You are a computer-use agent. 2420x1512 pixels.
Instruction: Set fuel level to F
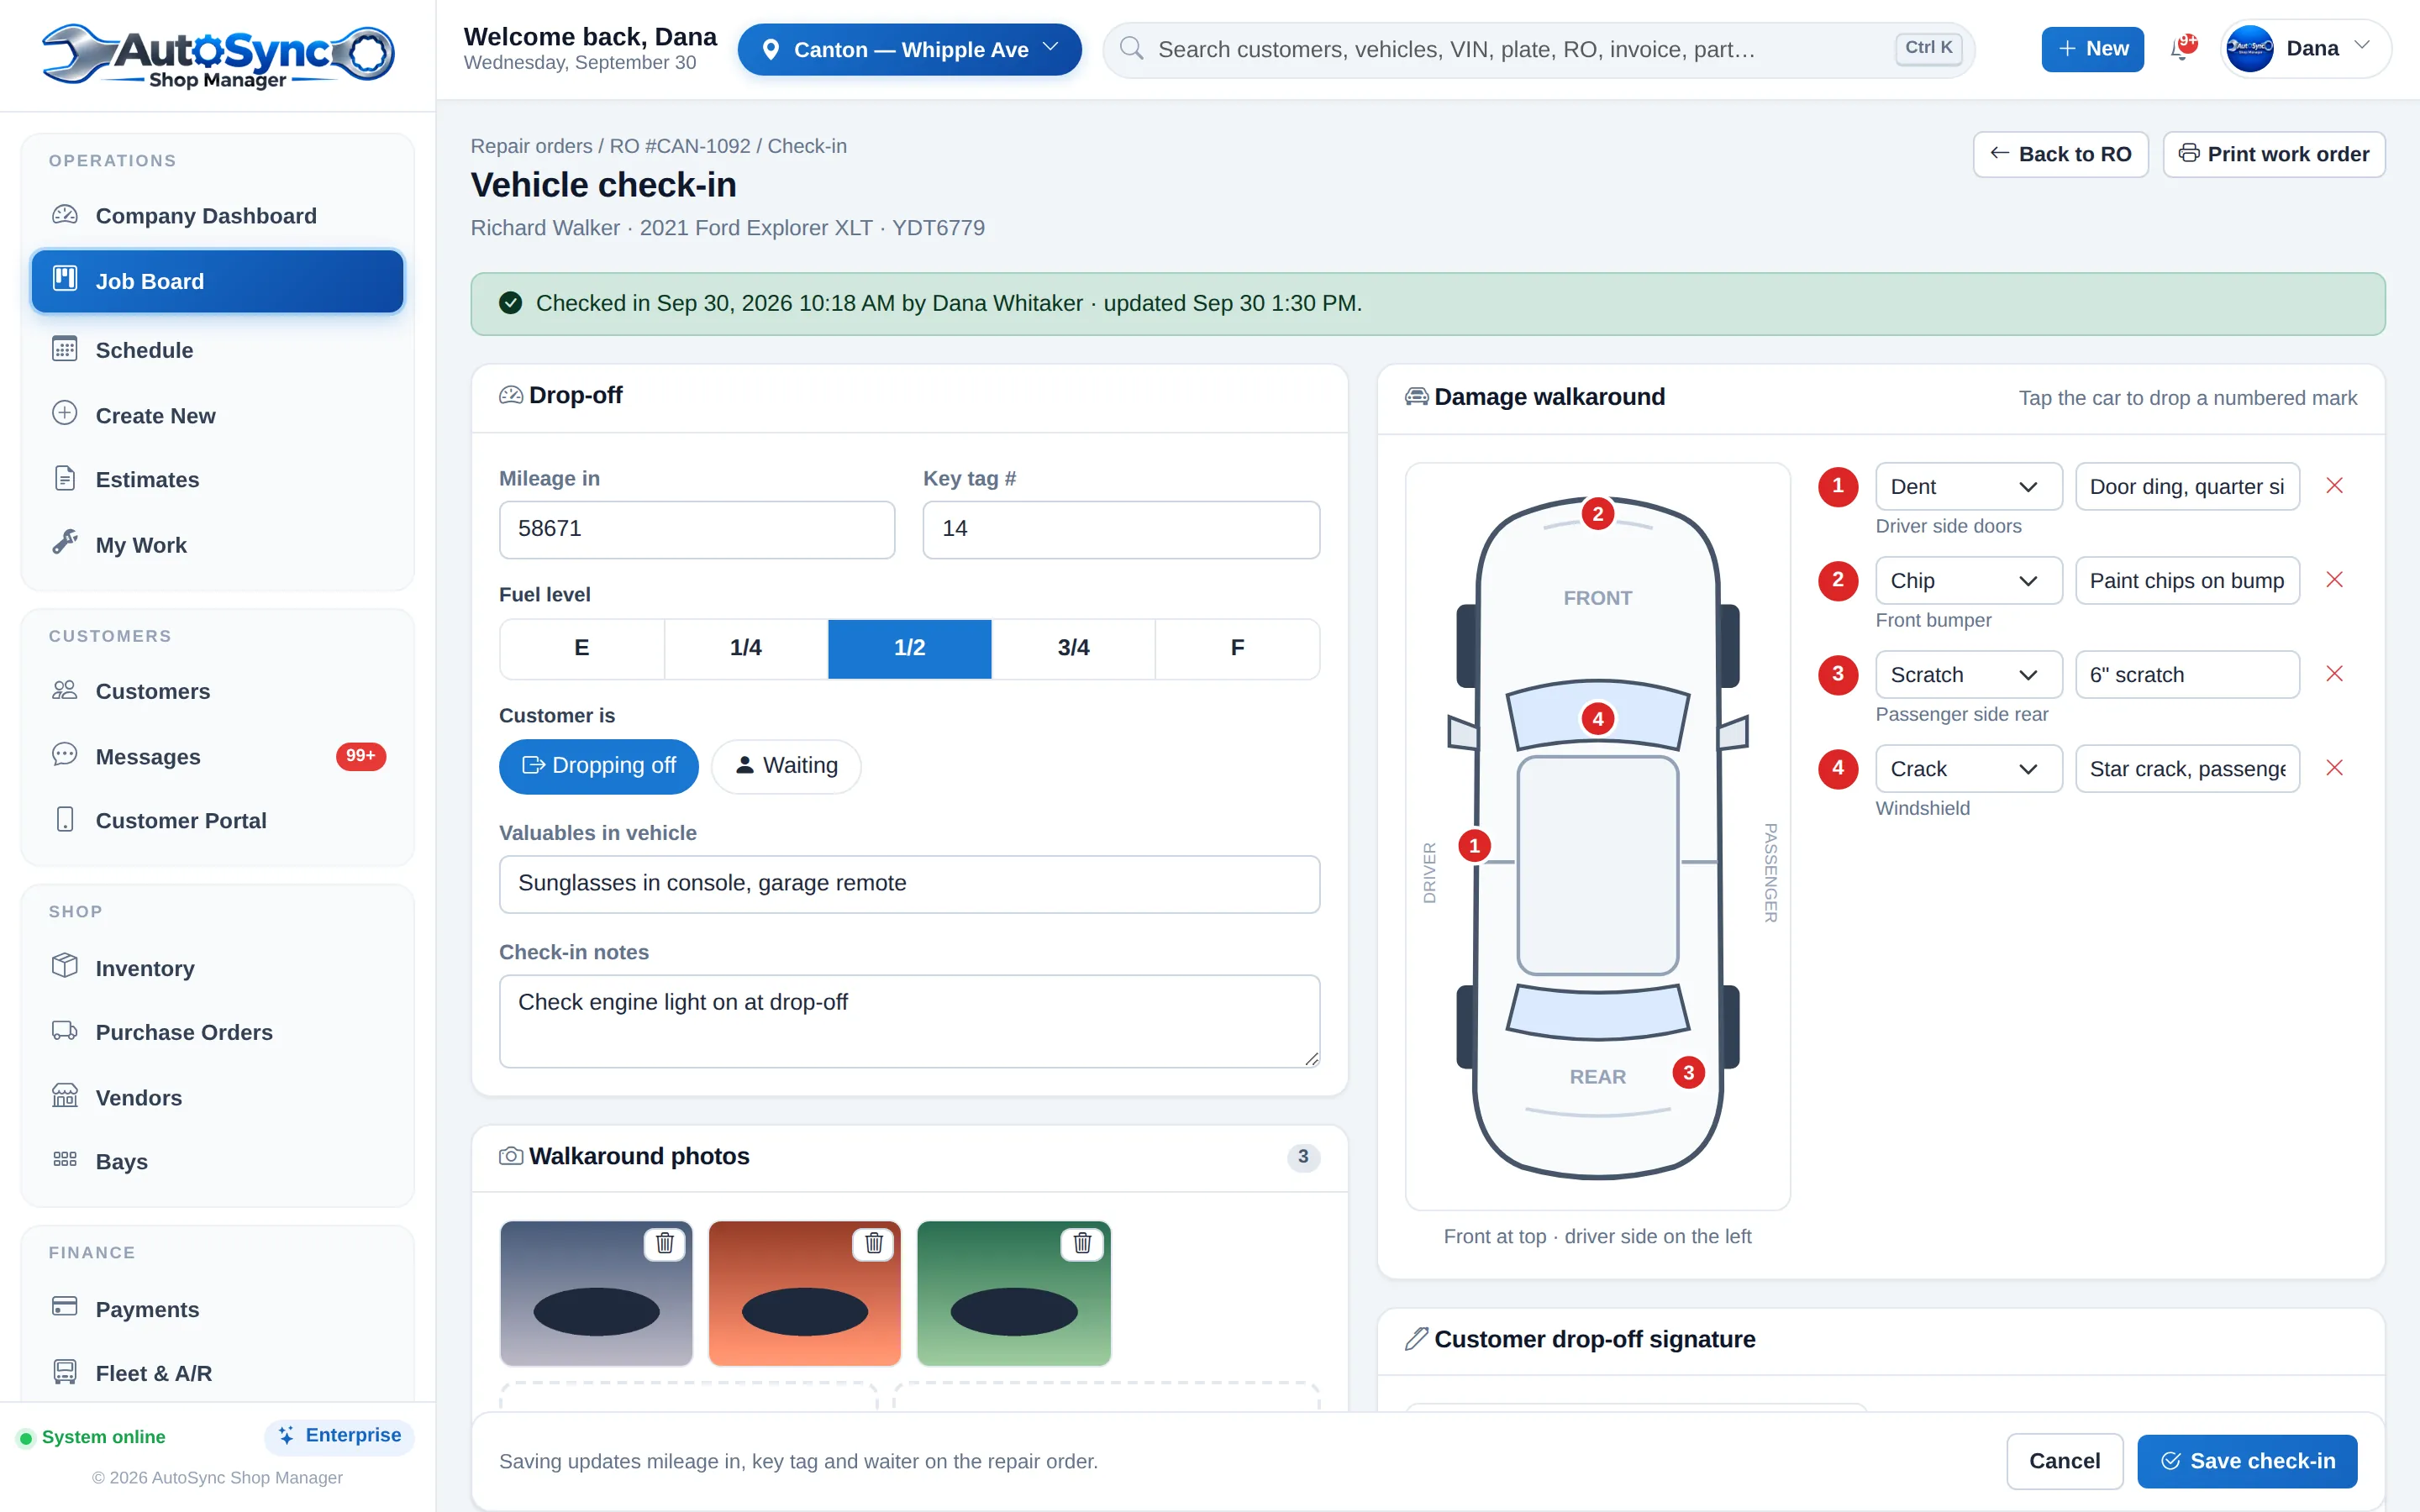1237,648
